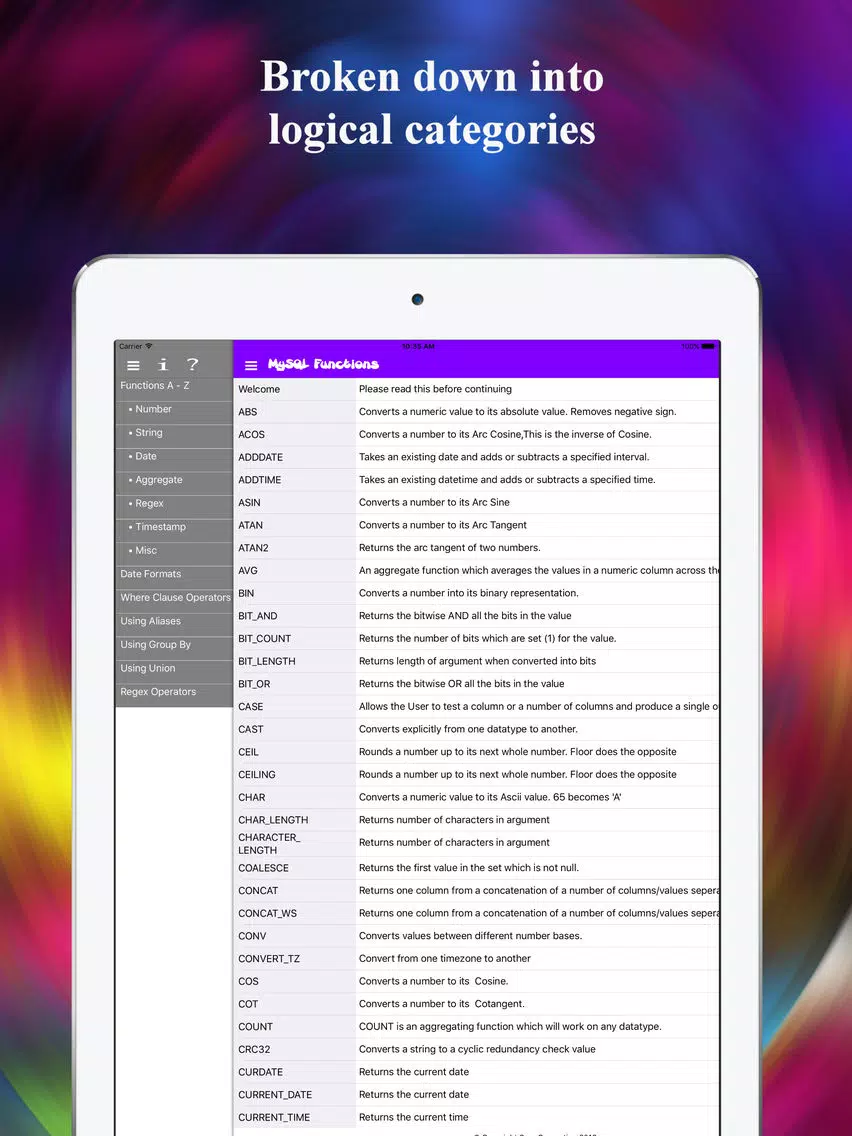Image resolution: width=852 pixels, height=1136 pixels.
Task: Select Functions A - Z in sidebar
Action: (174, 386)
